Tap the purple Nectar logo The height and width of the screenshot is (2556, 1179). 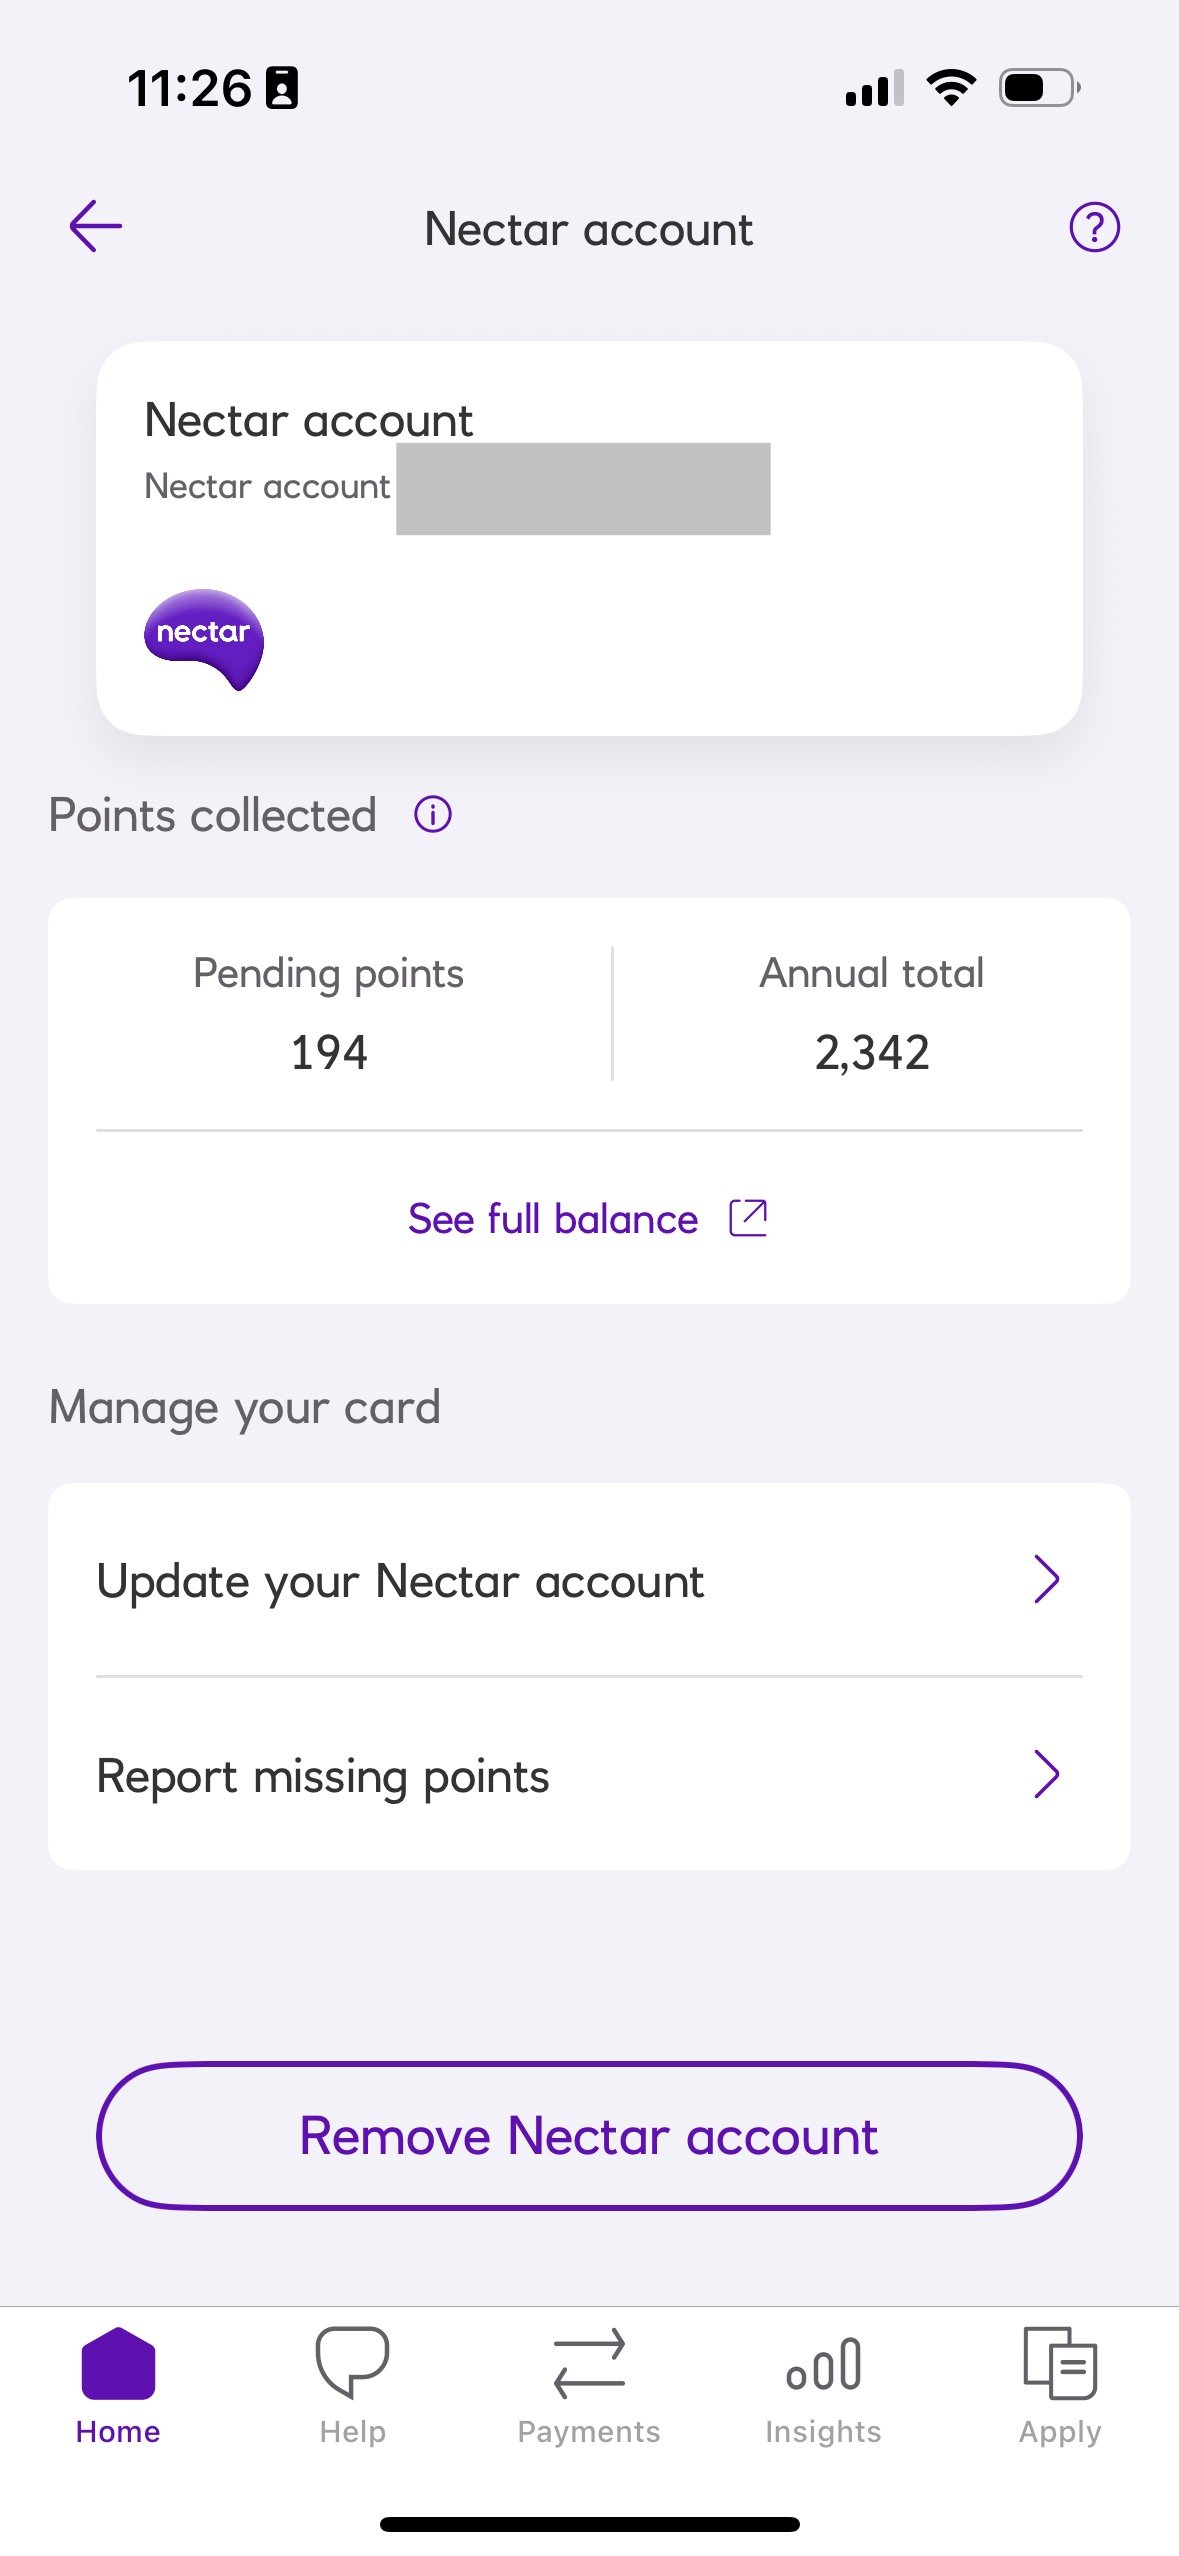point(204,638)
